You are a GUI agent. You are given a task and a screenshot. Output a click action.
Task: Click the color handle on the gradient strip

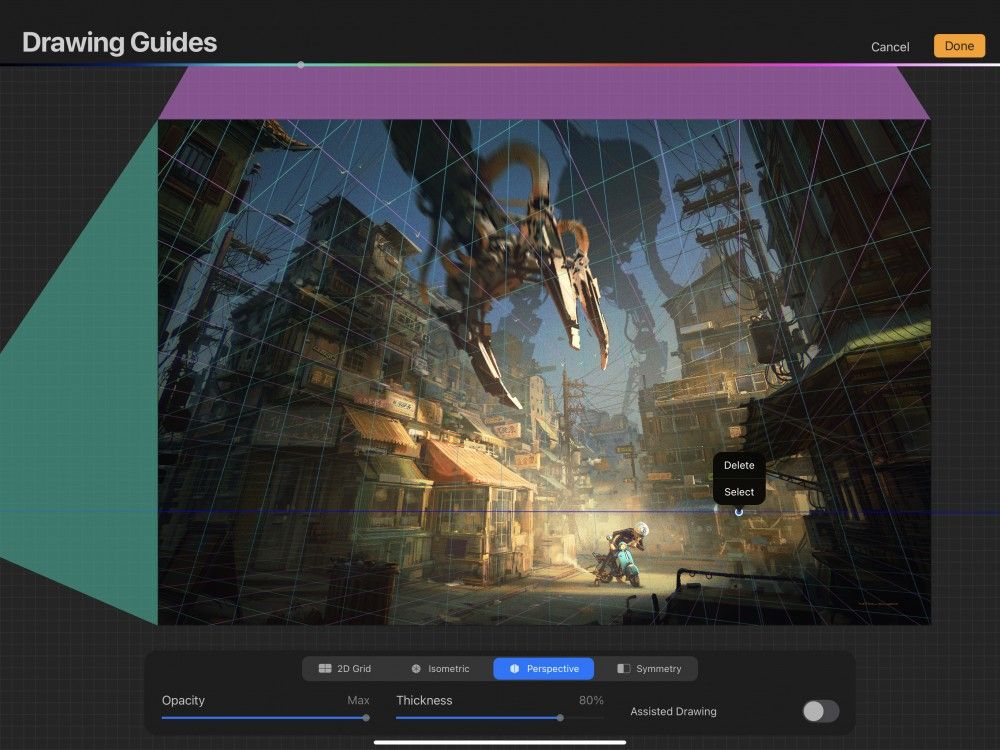click(x=300, y=65)
